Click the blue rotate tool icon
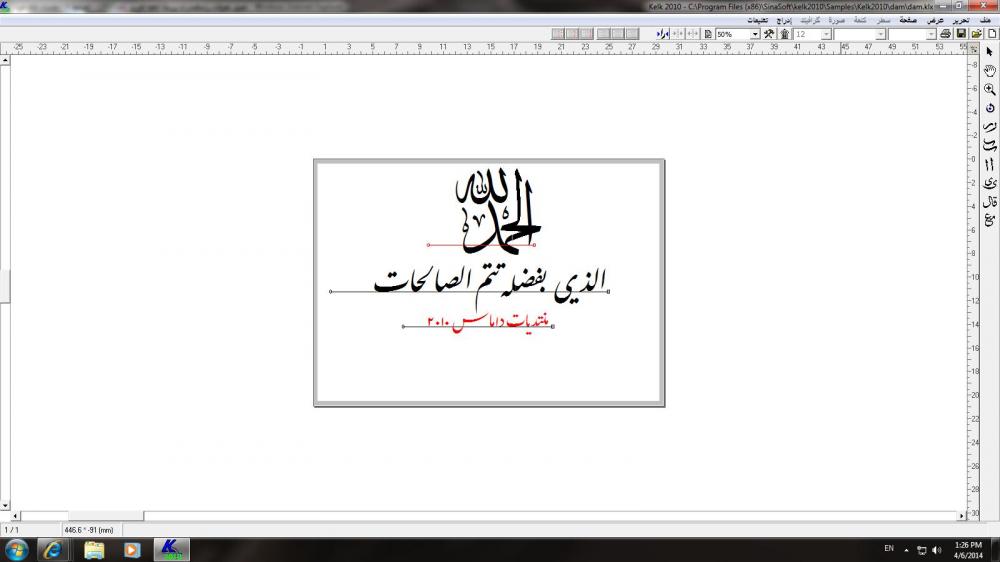This screenshot has width=1000, height=562. (989, 108)
